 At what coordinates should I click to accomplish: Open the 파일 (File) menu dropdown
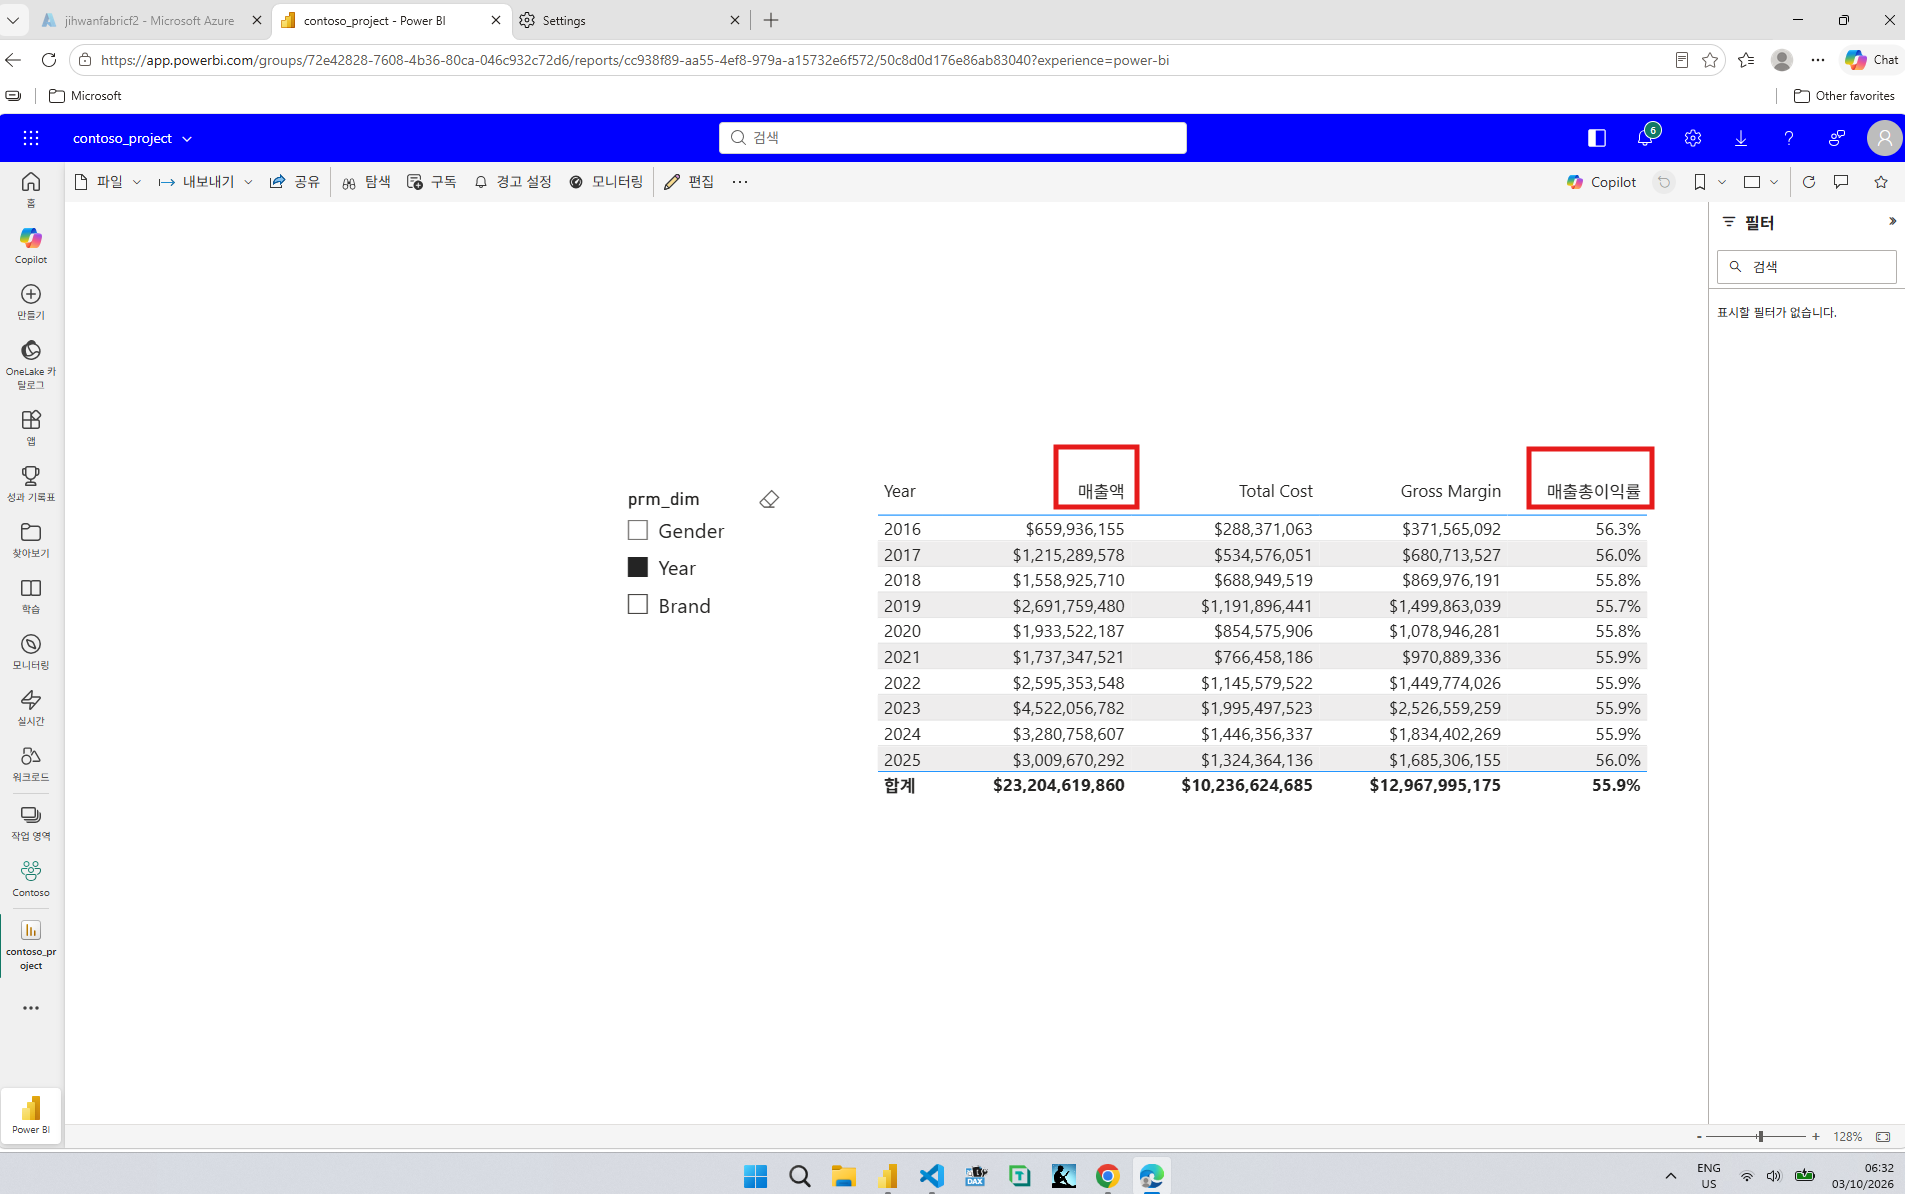108,182
